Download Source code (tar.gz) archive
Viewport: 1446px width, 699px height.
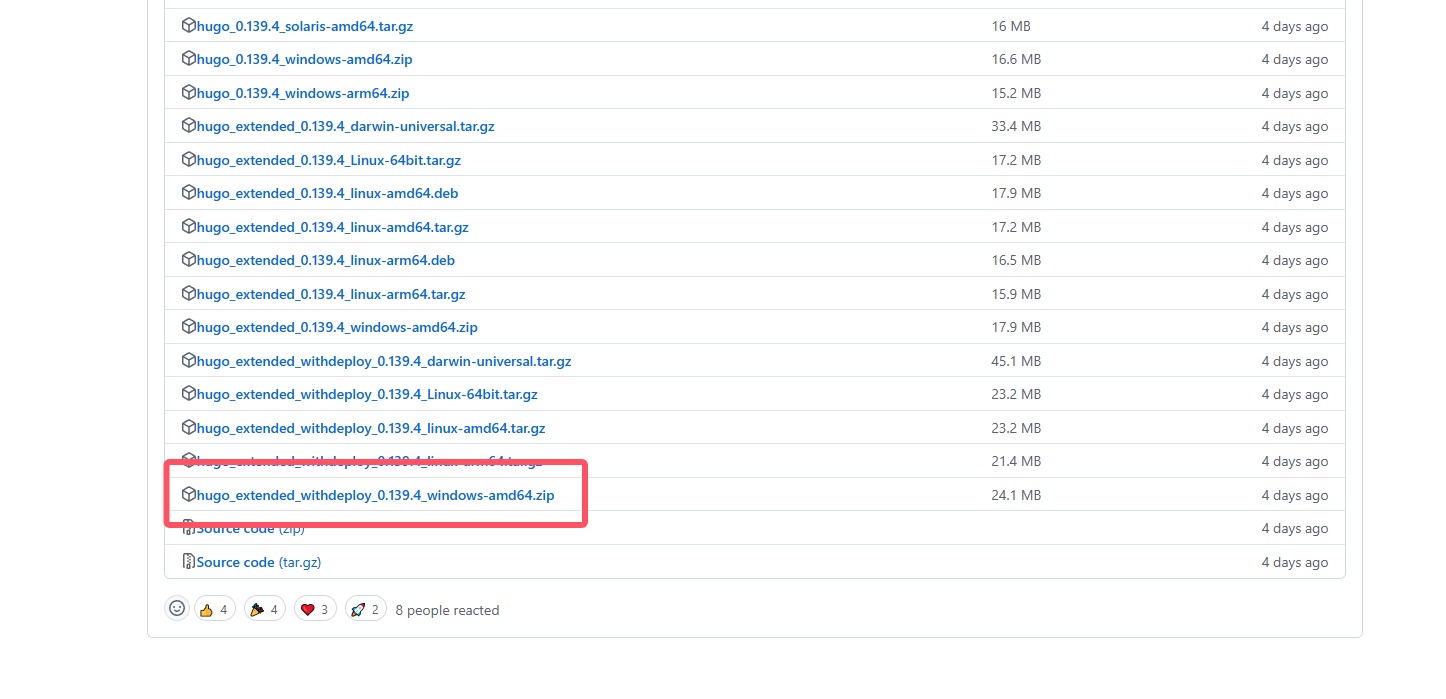258,562
